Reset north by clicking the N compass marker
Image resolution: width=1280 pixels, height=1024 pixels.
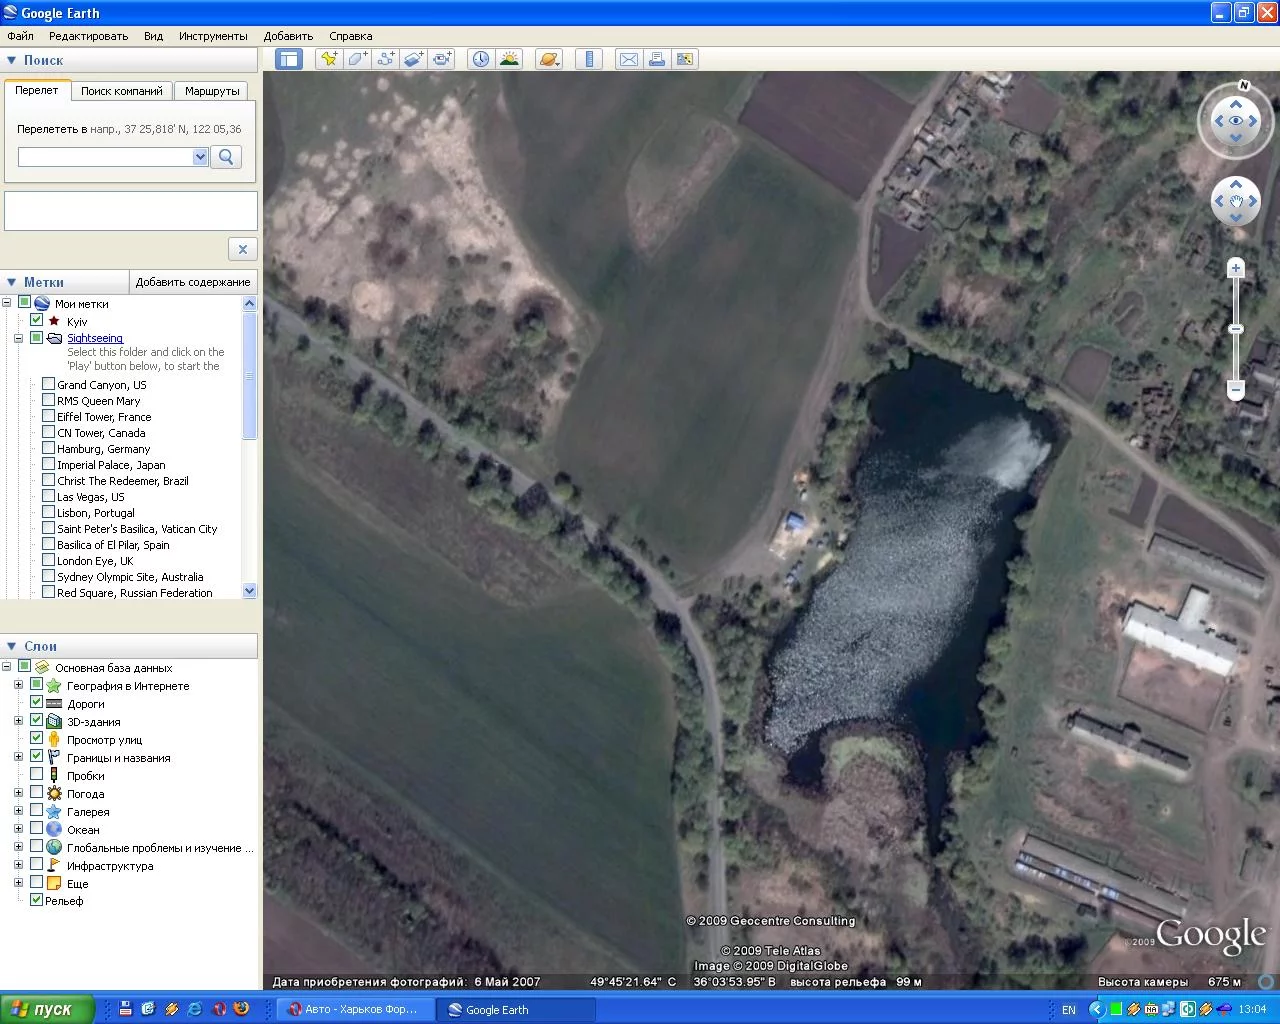tap(1244, 85)
